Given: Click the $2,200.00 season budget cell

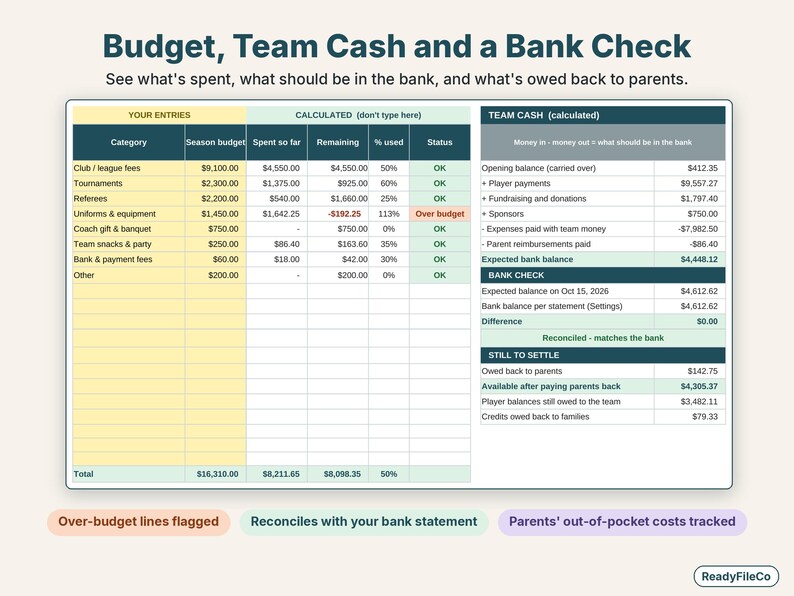Looking at the screenshot, I should tap(216, 198).
